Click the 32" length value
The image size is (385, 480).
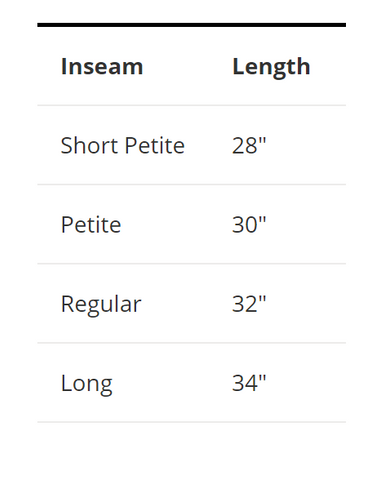249,304
